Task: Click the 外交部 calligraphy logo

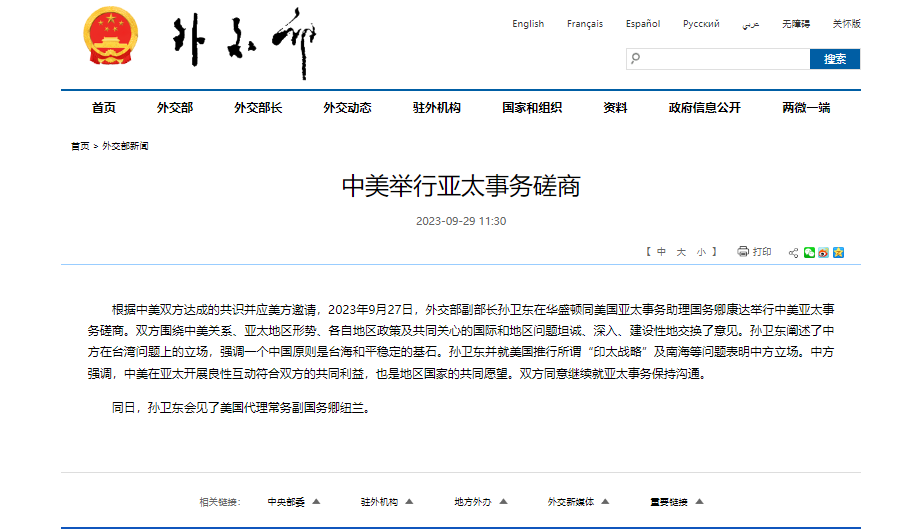Action: tap(244, 42)
